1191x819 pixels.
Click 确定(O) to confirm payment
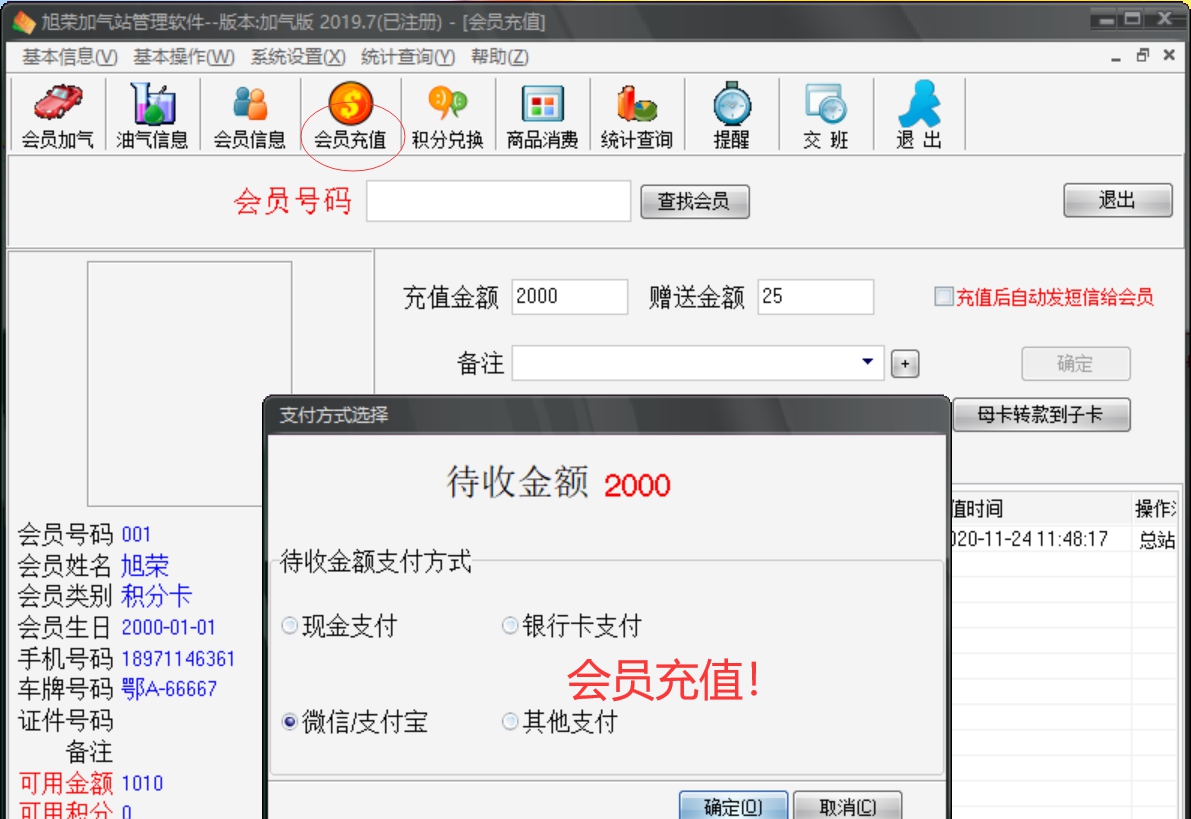click(x=734, y=806)
